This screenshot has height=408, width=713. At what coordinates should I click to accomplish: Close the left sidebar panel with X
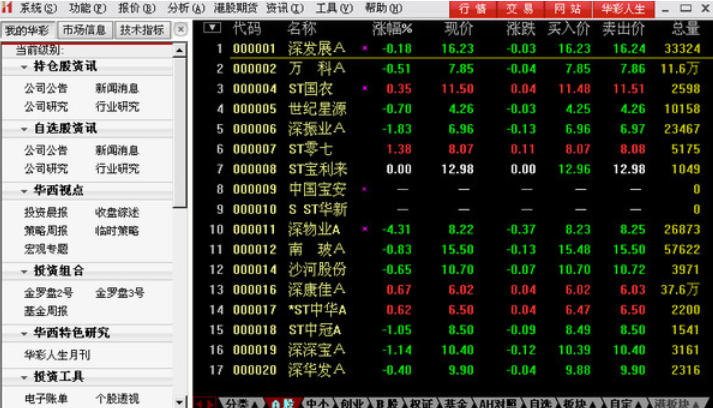tap(180, 29)
